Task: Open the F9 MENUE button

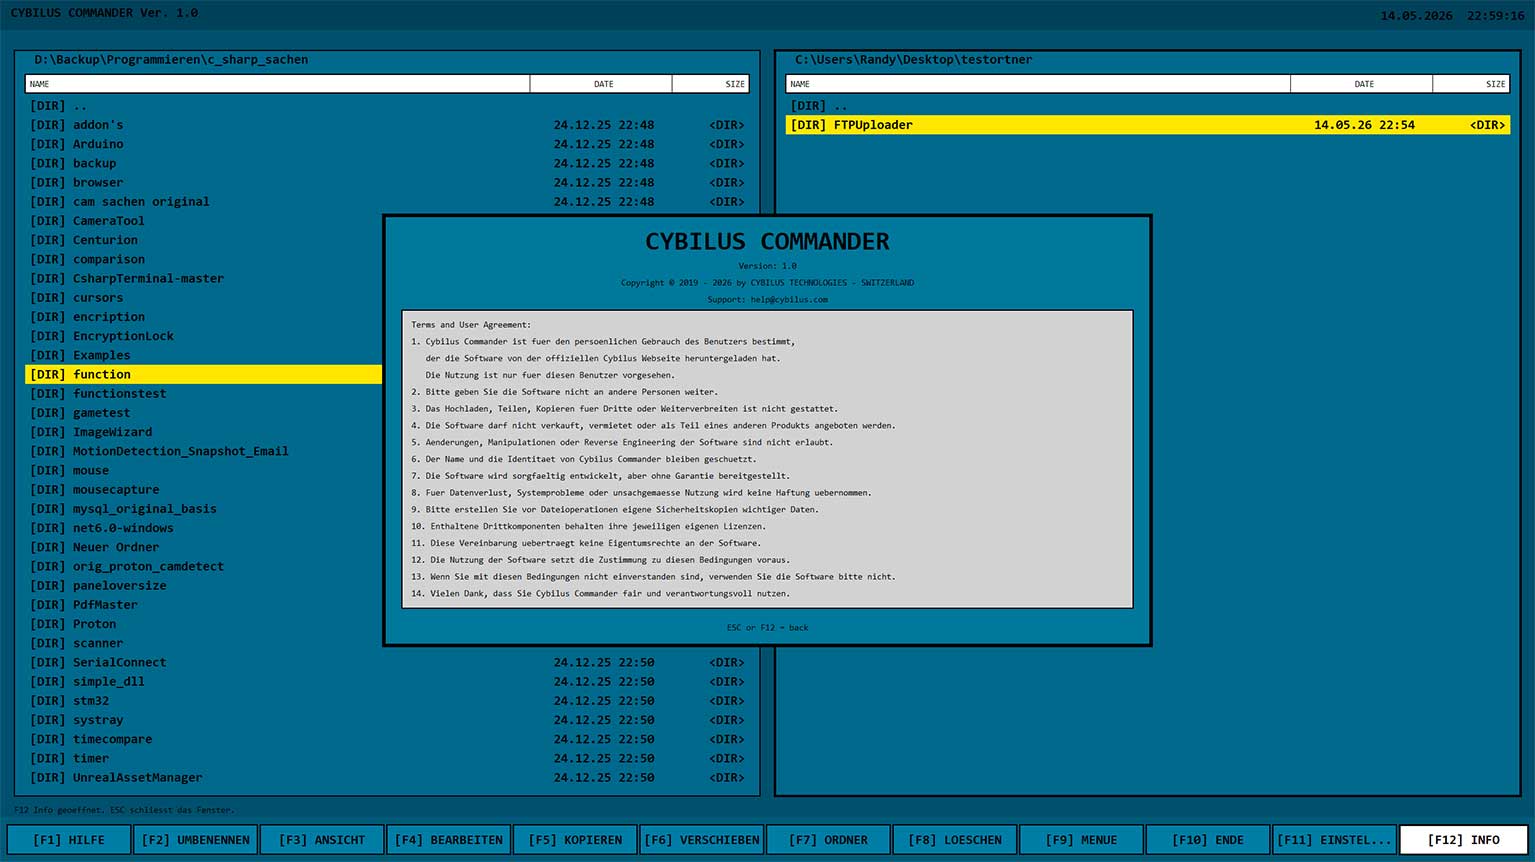Action: tap(1081, 840)
